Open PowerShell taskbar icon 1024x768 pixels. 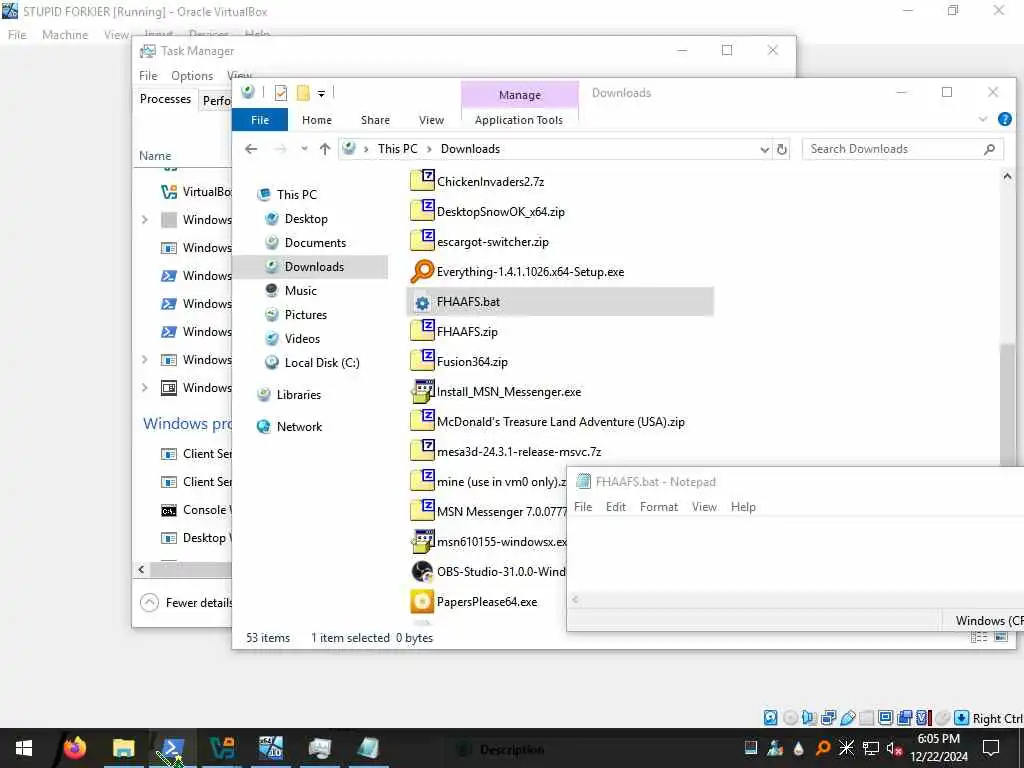pyautogui.click(x=172, y=747)
